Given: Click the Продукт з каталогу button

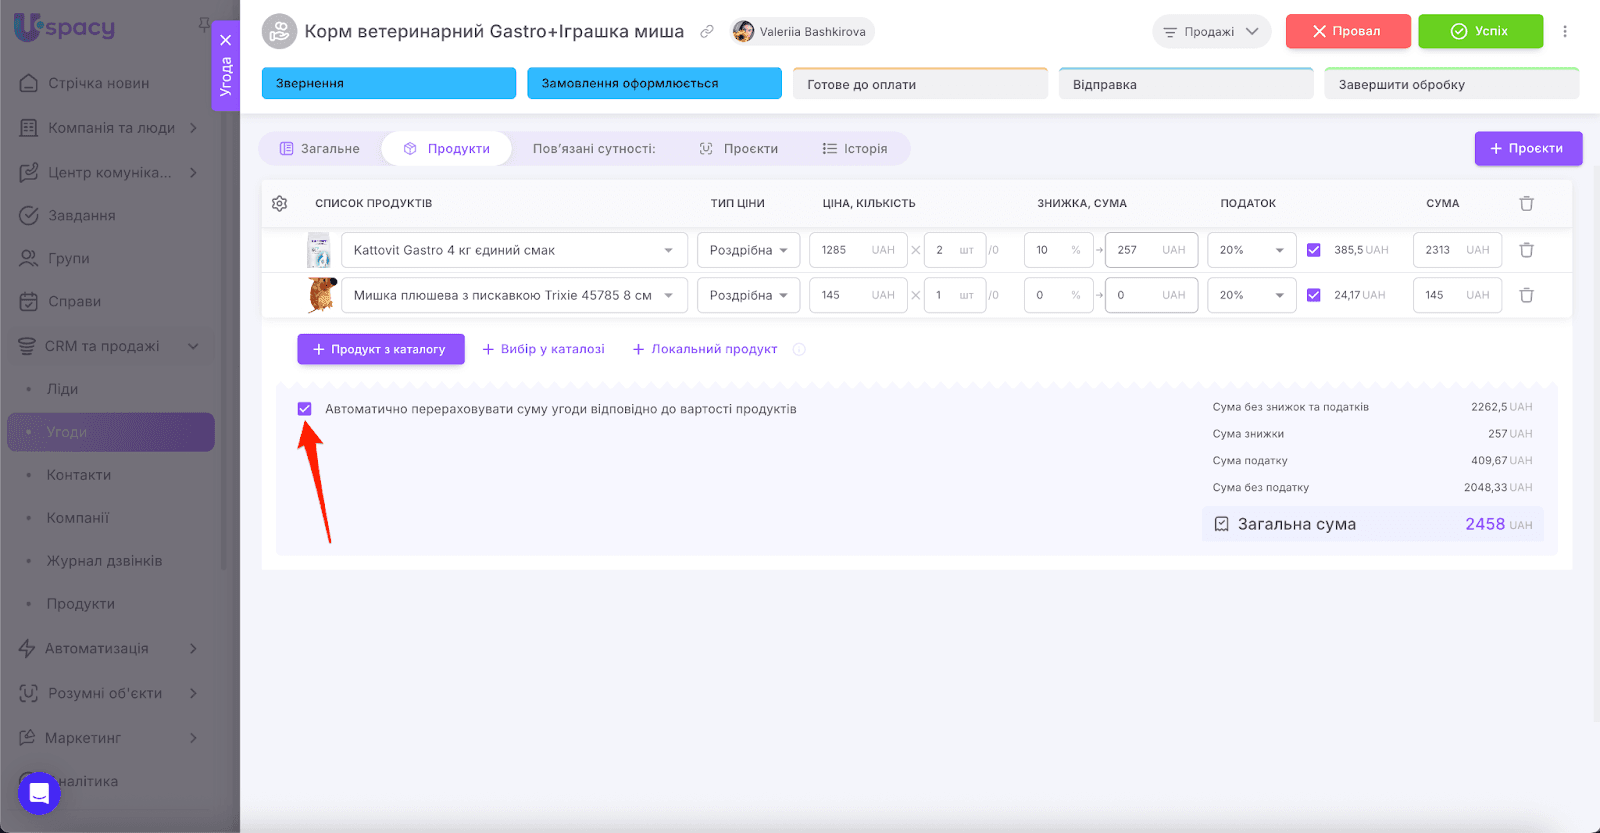Looking at the screenshot, I should coord(380,349).
